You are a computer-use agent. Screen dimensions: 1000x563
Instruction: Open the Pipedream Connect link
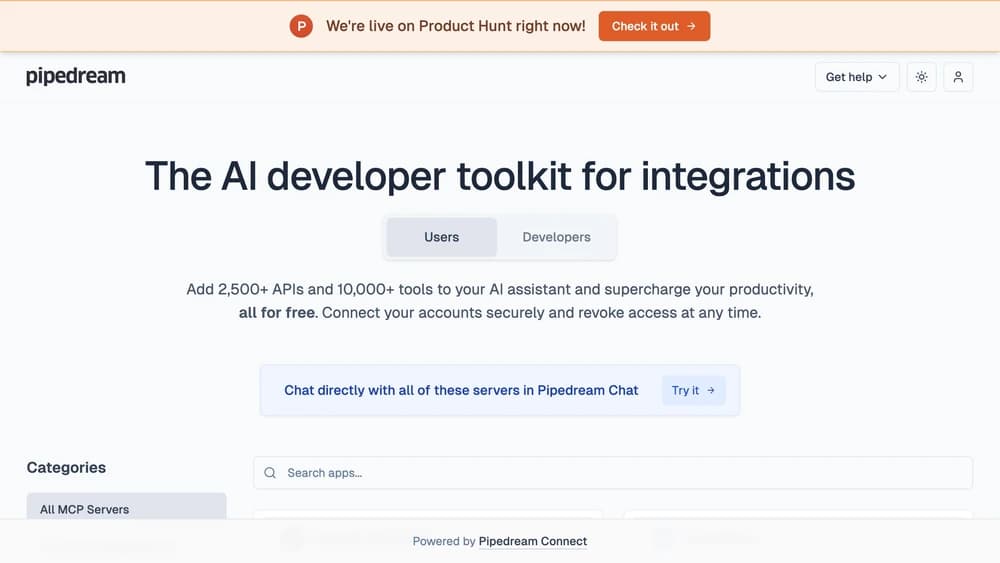tap(533, 541)
